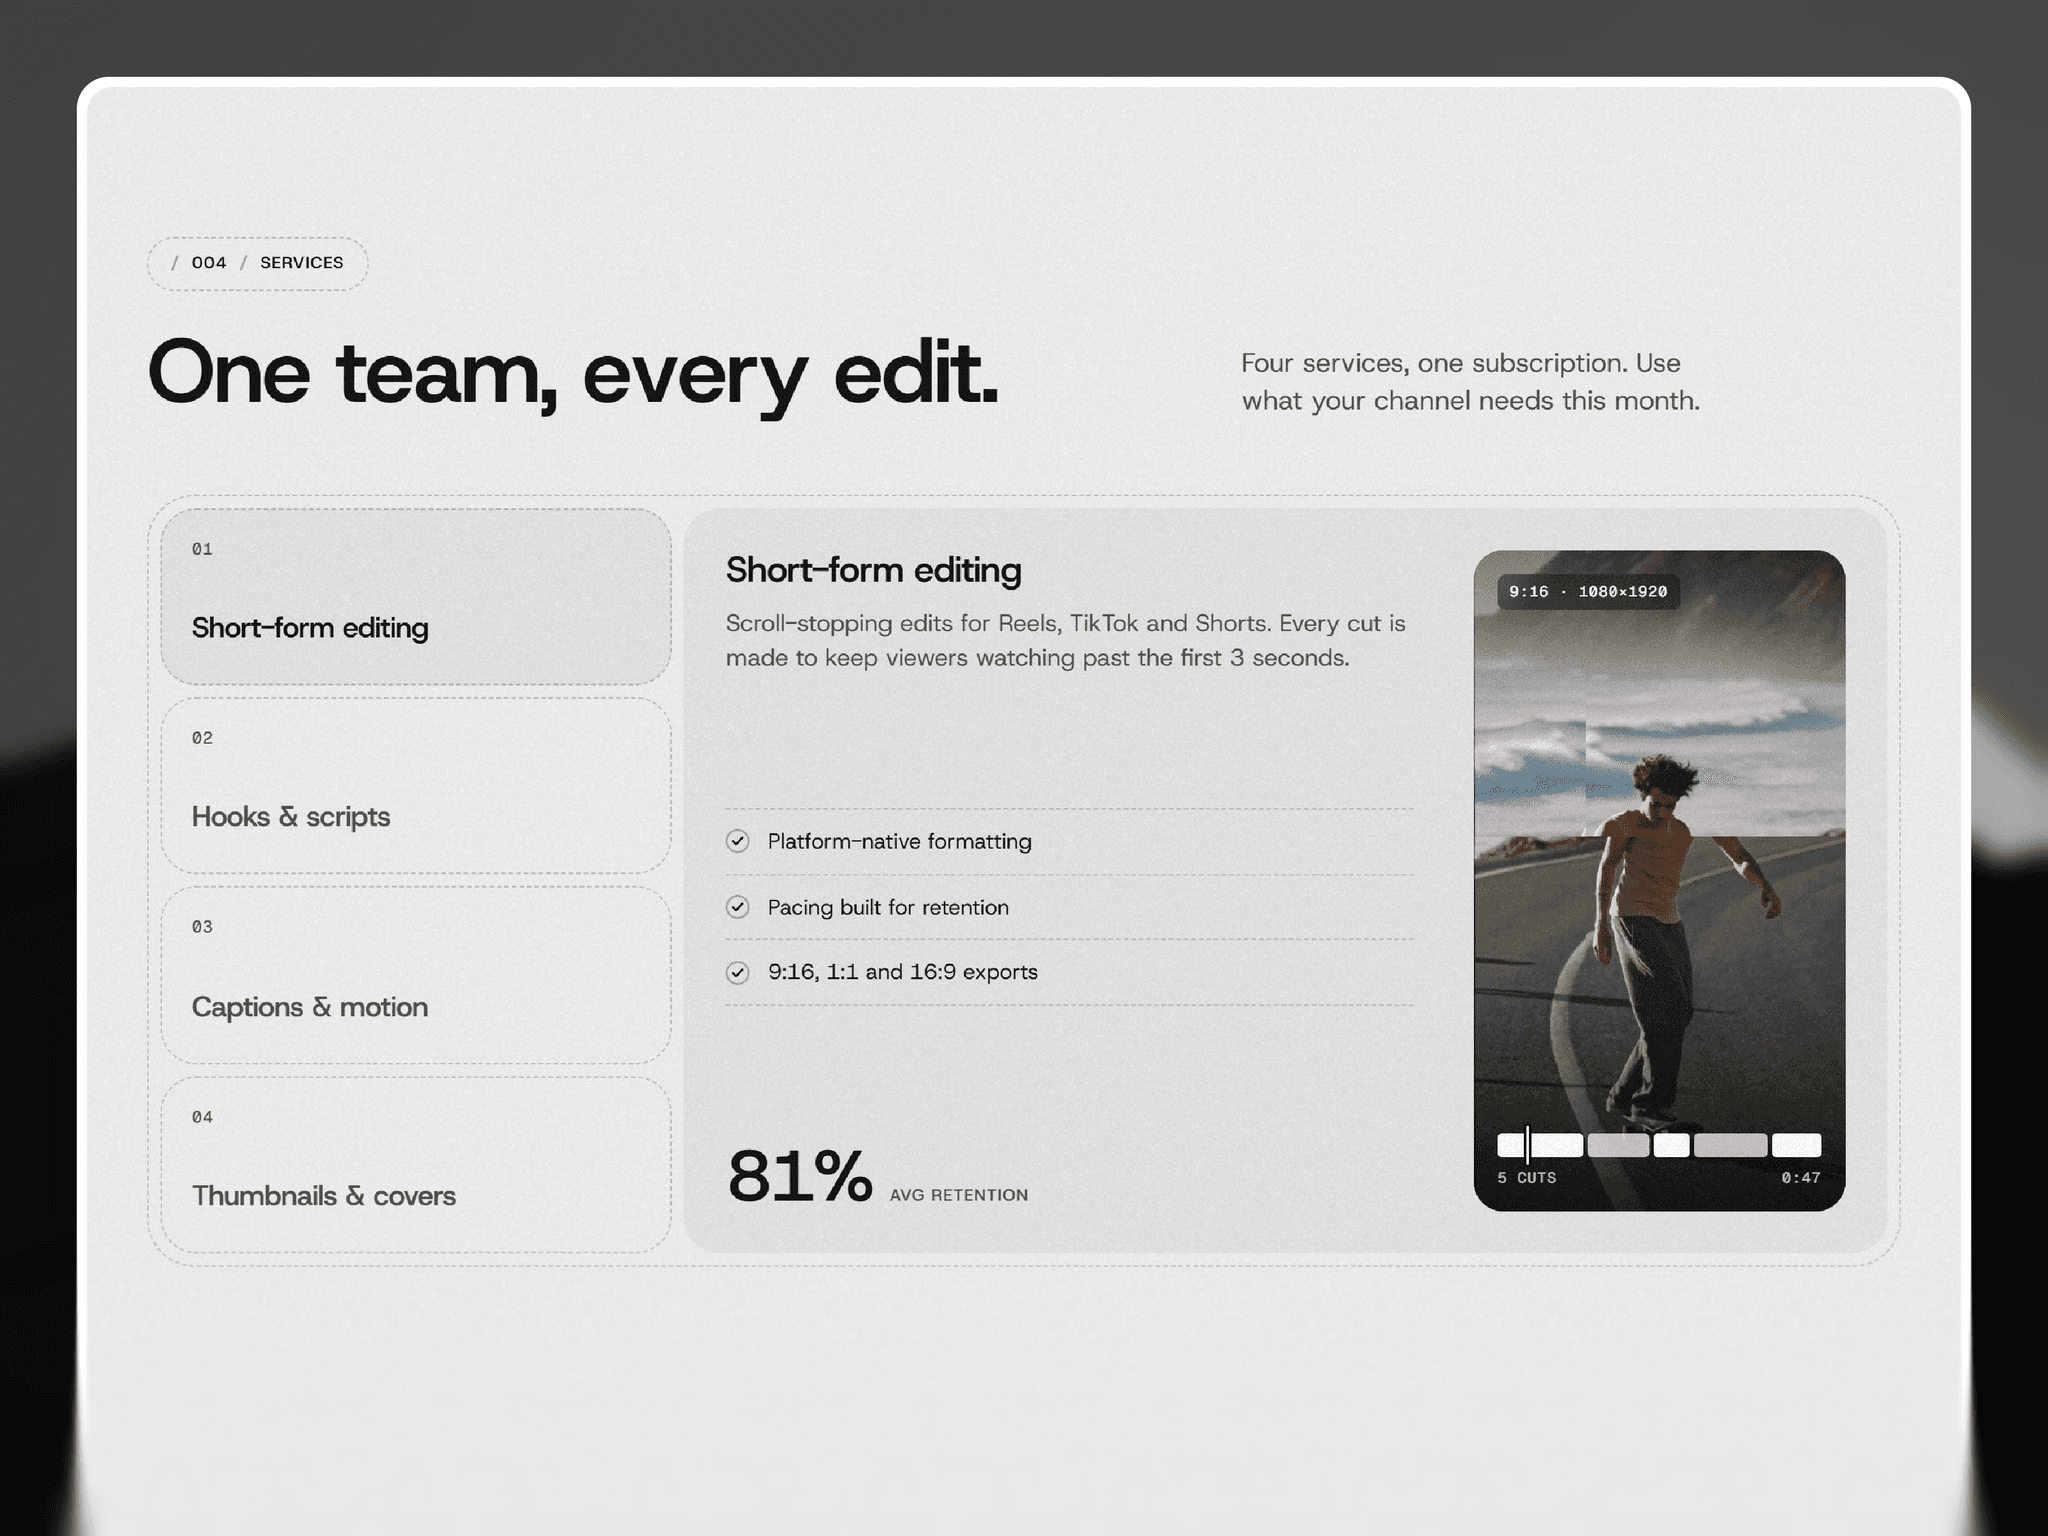Open the Hooks & scripts tab
Viewport: 2048px width, 1536px height.
[415, 786]
